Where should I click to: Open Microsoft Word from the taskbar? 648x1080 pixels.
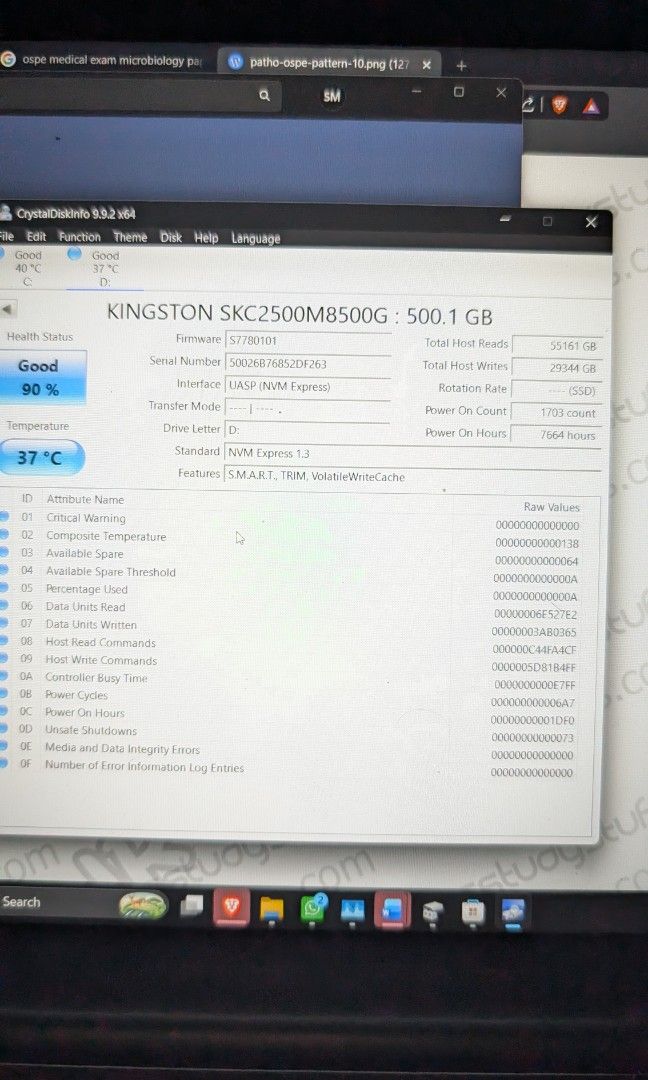393,911
